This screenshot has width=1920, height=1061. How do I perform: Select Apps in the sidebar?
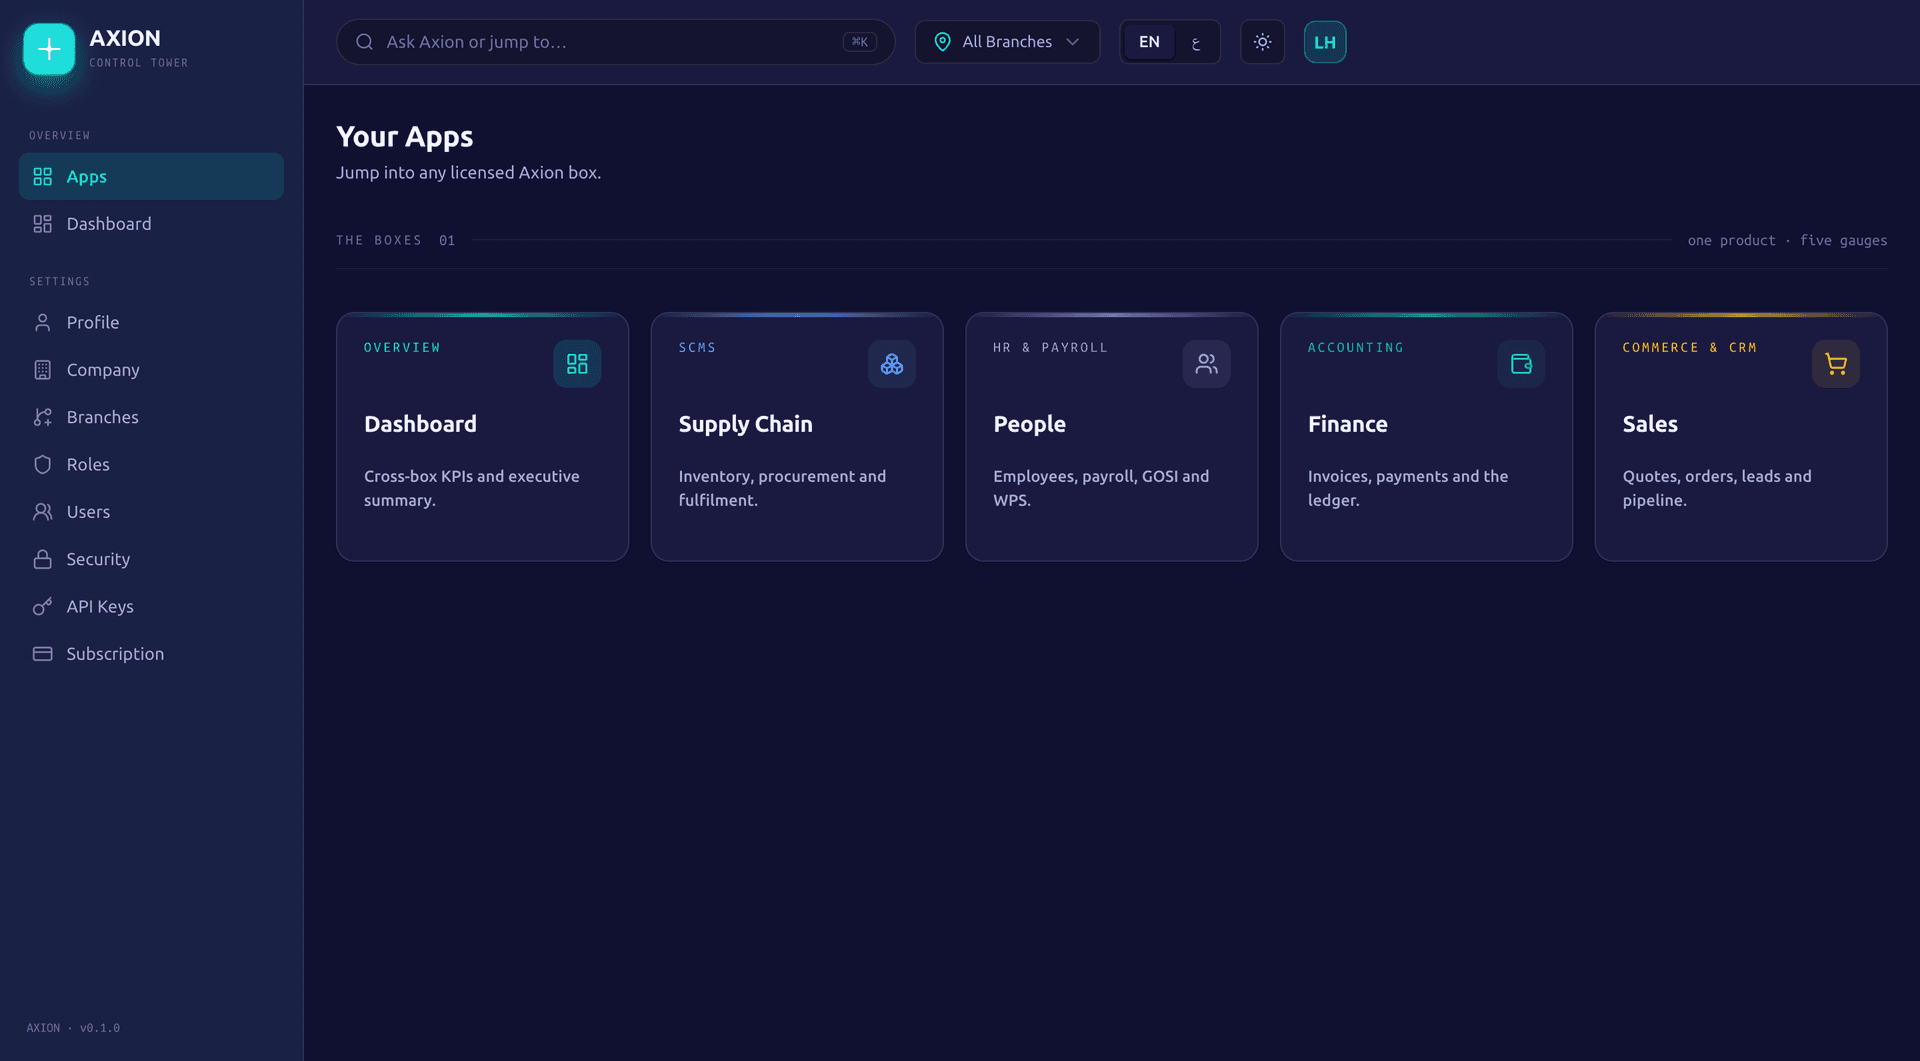pyautogui.click(x=151, y=177)
